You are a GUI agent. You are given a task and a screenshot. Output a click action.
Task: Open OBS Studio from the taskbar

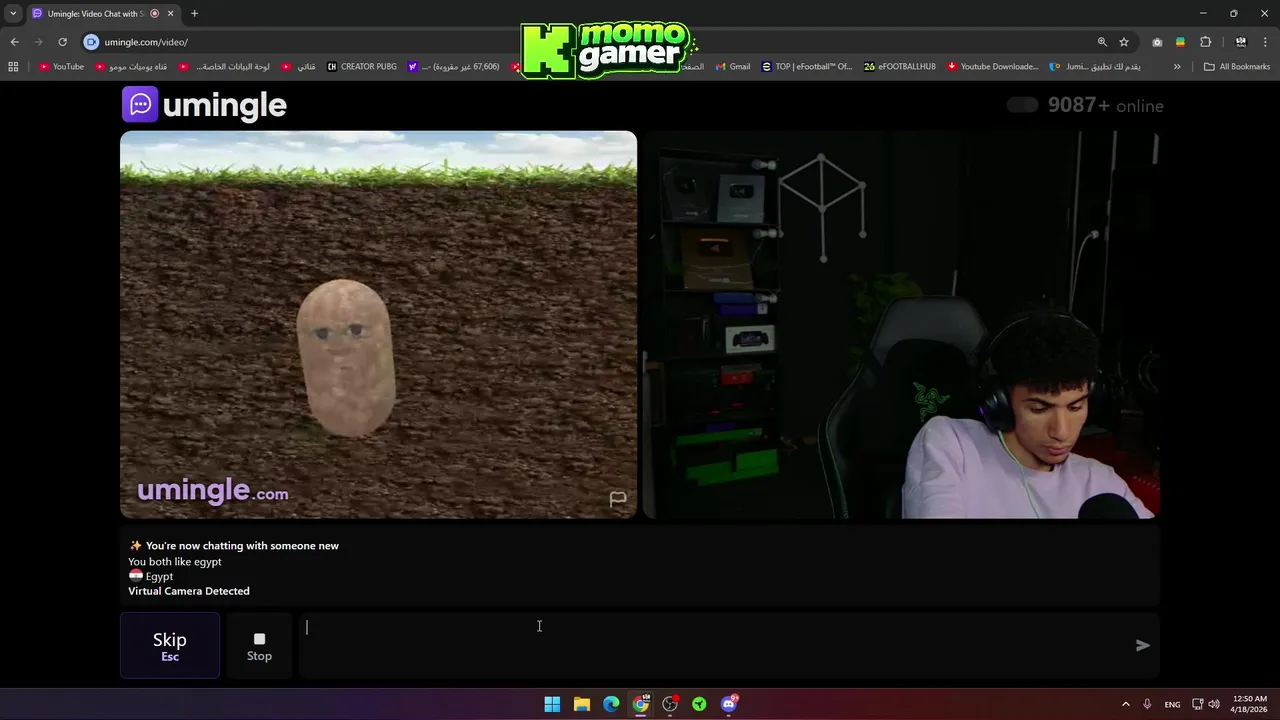point(670,704)
